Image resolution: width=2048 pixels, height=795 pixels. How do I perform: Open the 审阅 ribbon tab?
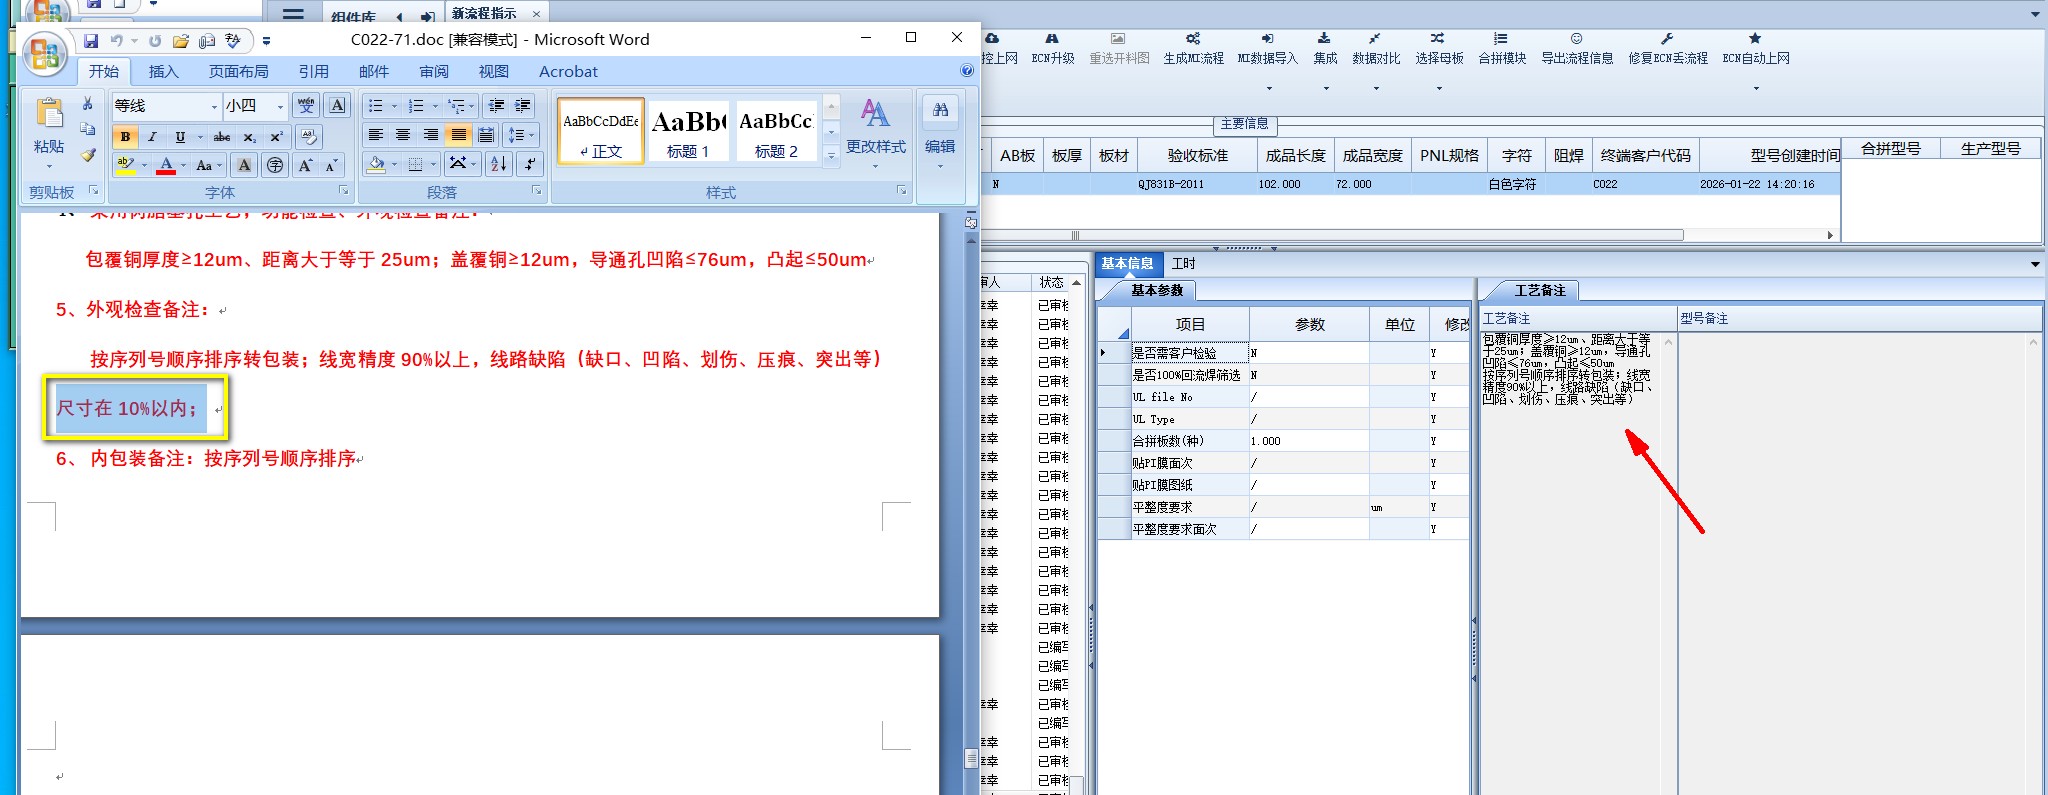point(434,71)
